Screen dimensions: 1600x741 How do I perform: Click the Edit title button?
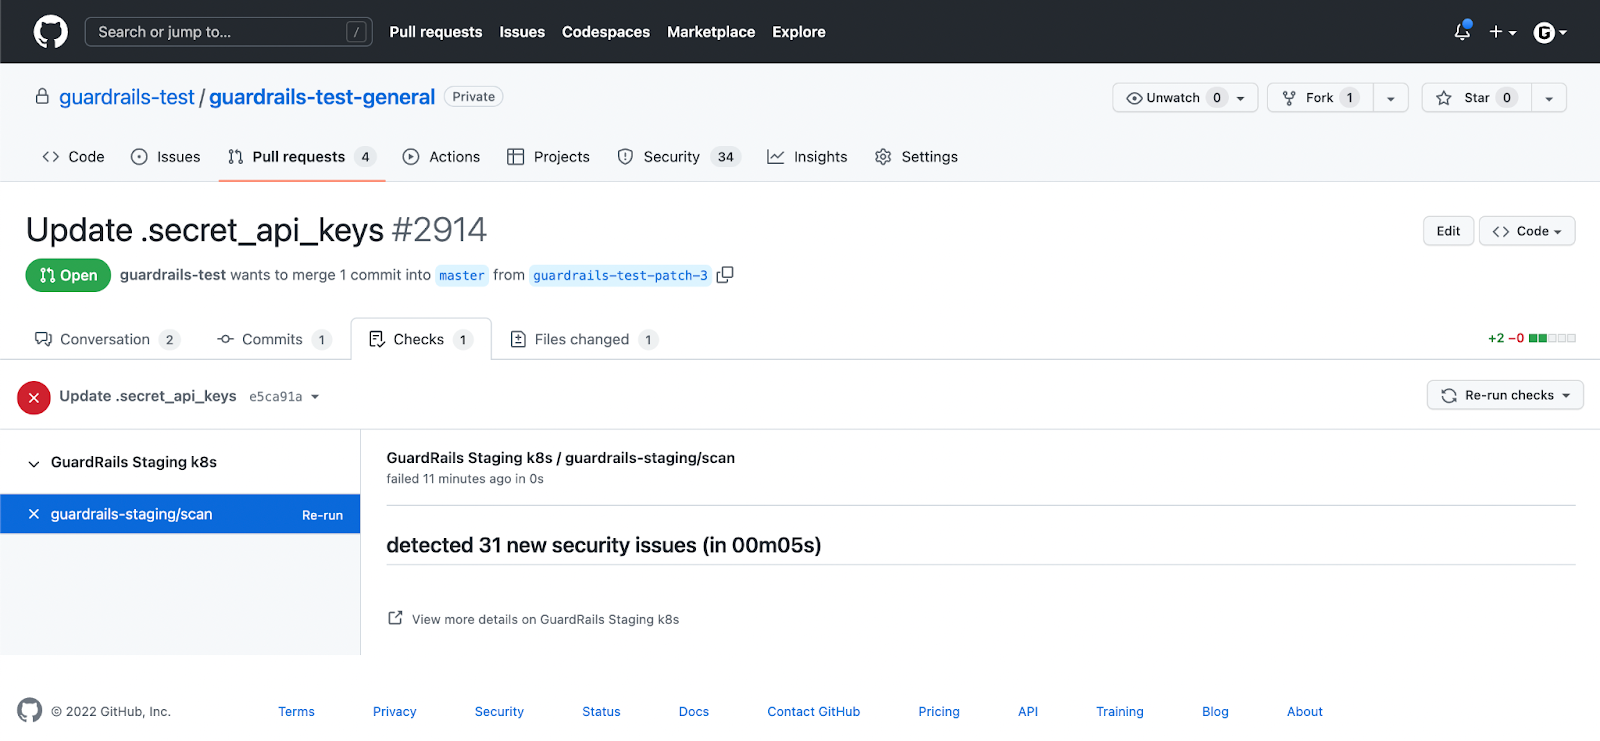1448,231
